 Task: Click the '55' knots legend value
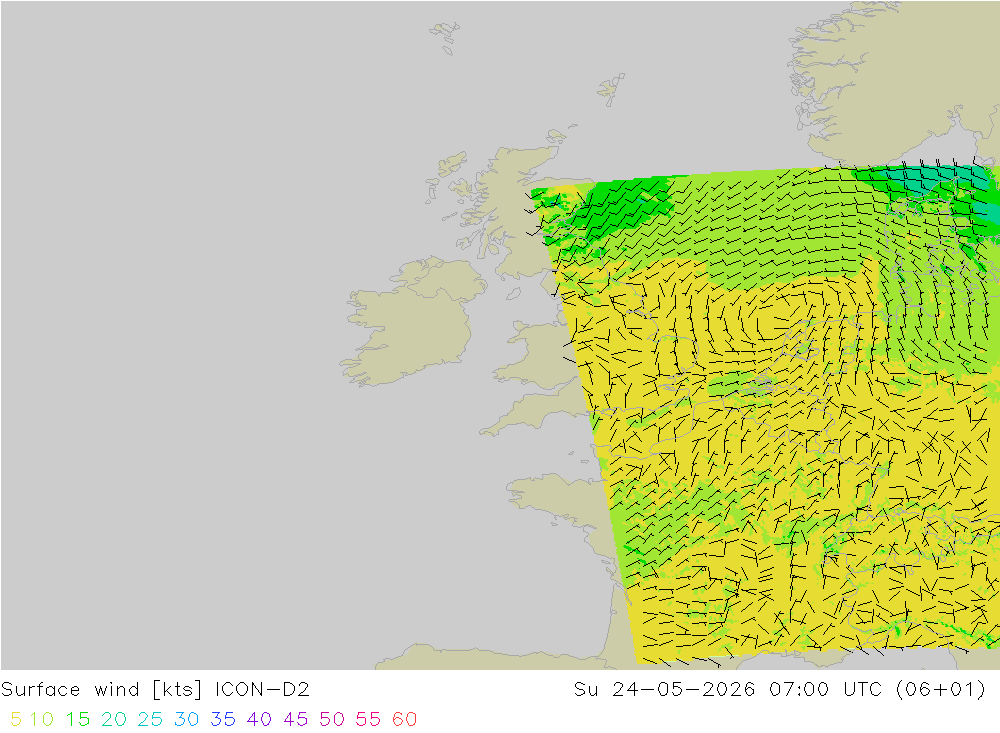(368, 719)
